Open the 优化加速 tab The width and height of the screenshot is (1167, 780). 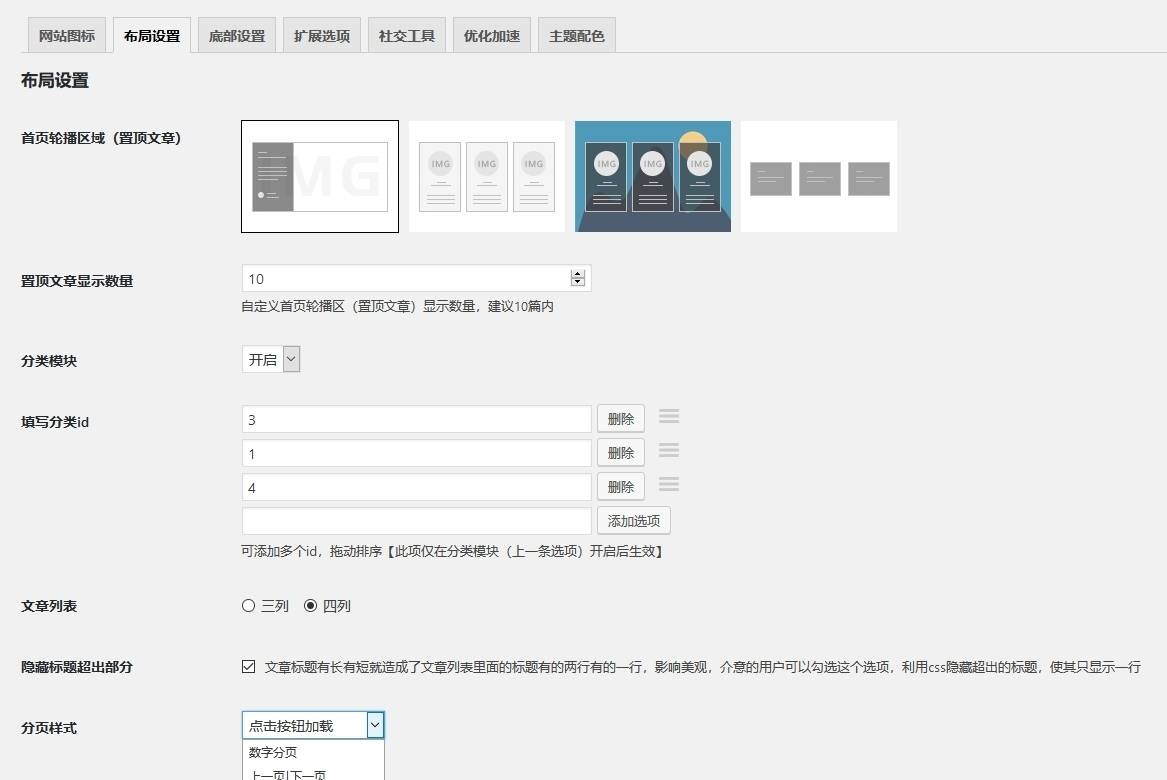pyautogui.click(x=492, y=36)
